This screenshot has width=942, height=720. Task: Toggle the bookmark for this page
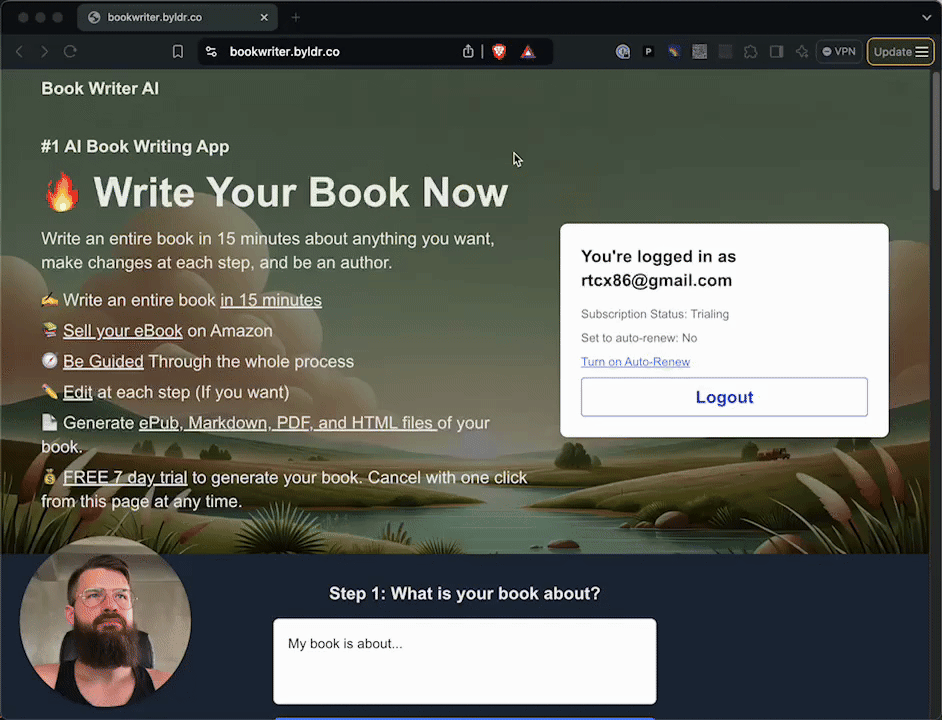tap(177, 51)
